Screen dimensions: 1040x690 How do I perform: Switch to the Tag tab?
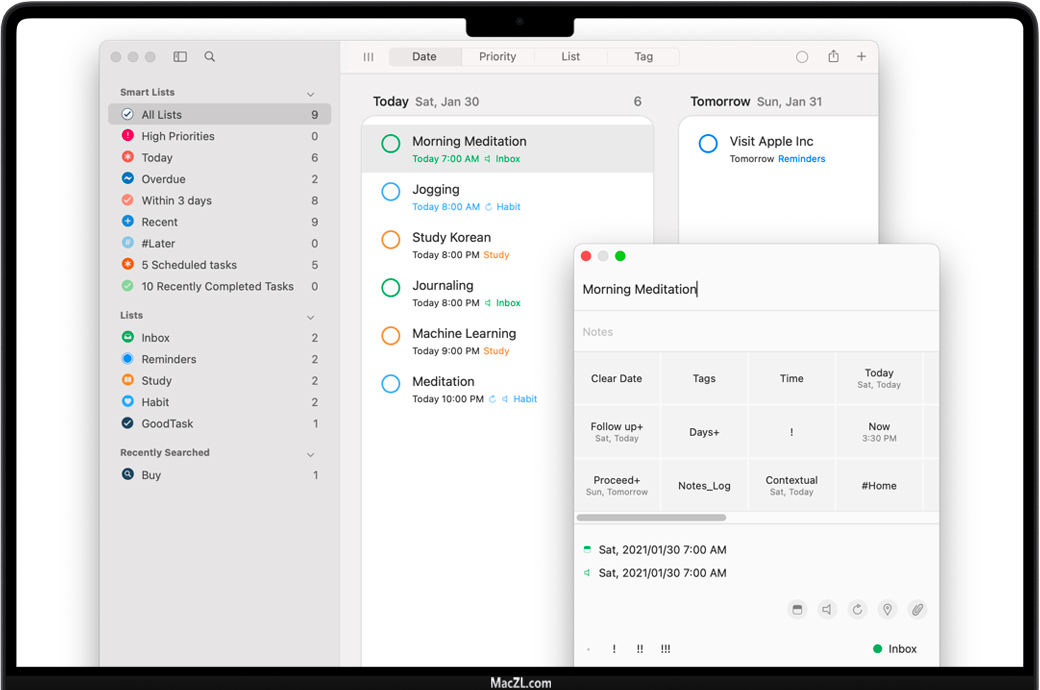click(x=643, y=57)
